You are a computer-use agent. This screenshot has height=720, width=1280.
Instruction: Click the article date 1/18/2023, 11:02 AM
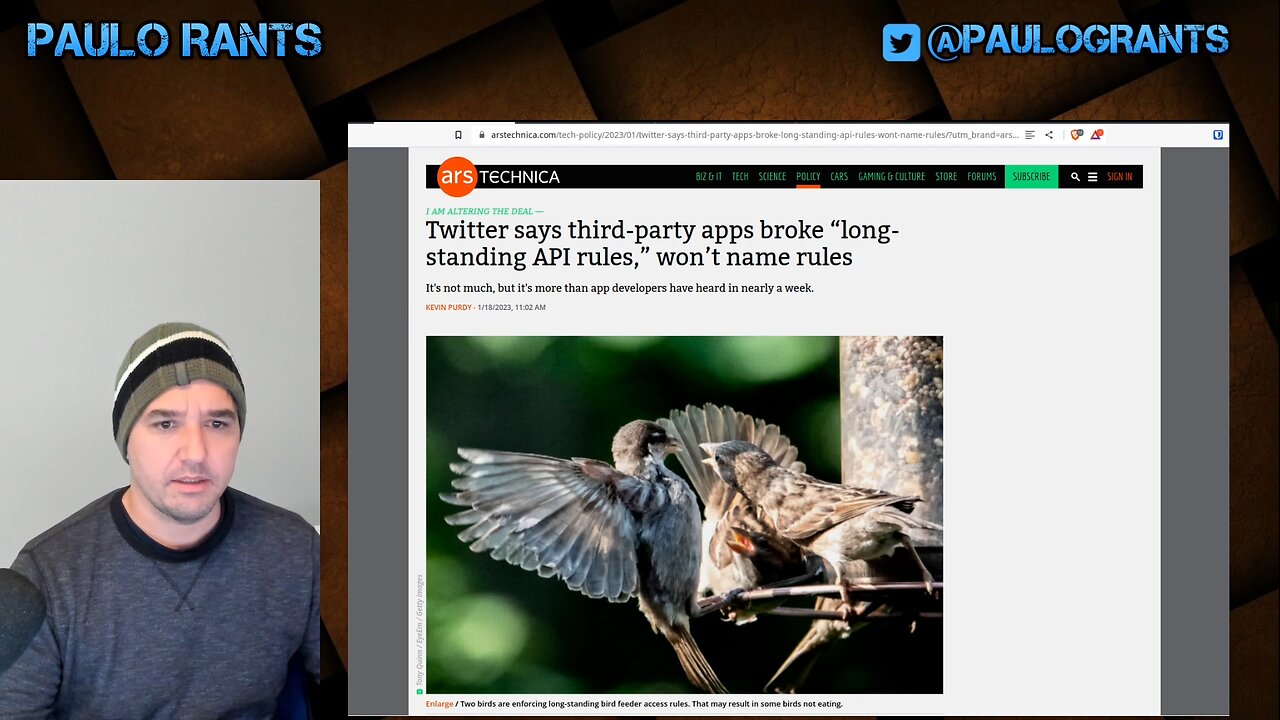[x=511, y=308]
